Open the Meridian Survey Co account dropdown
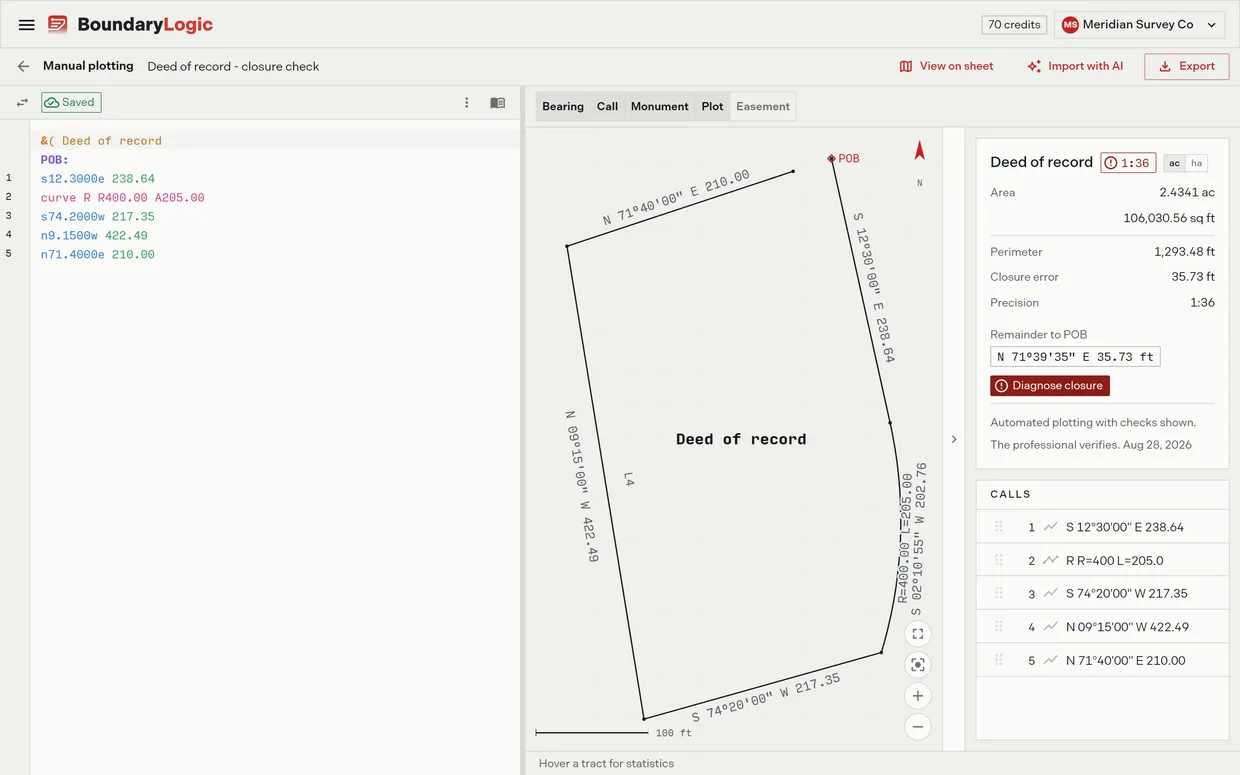Viewport: 1240px width, 775px height. 1140,25
